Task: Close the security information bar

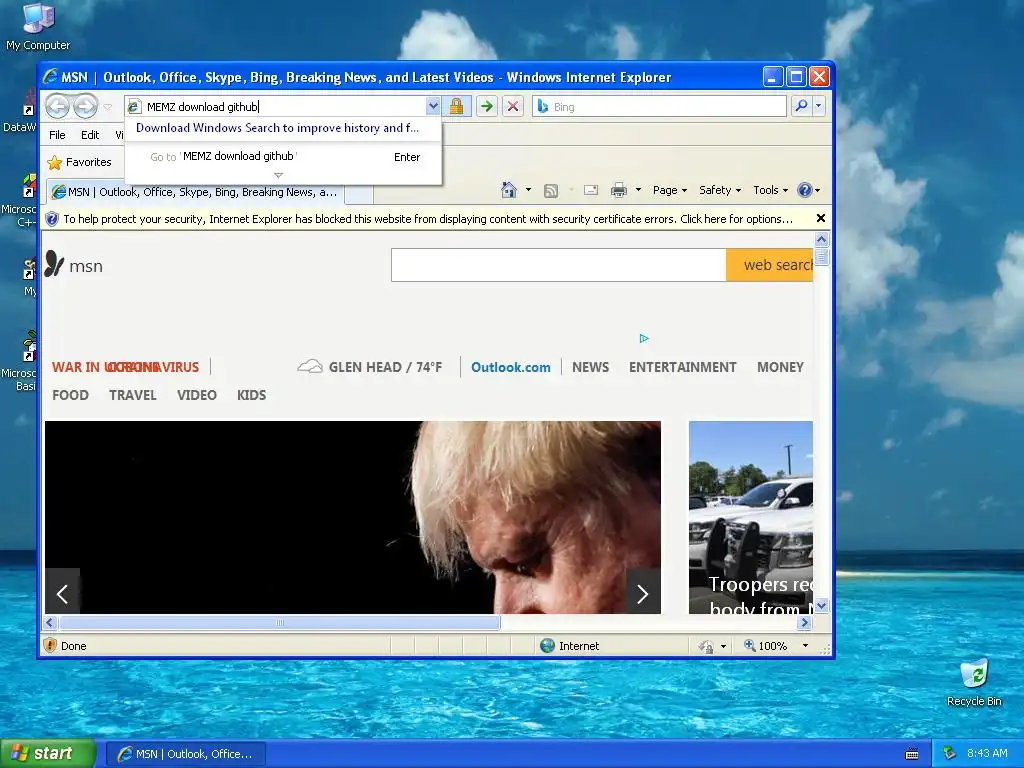Action: click(x=821, y=218)
